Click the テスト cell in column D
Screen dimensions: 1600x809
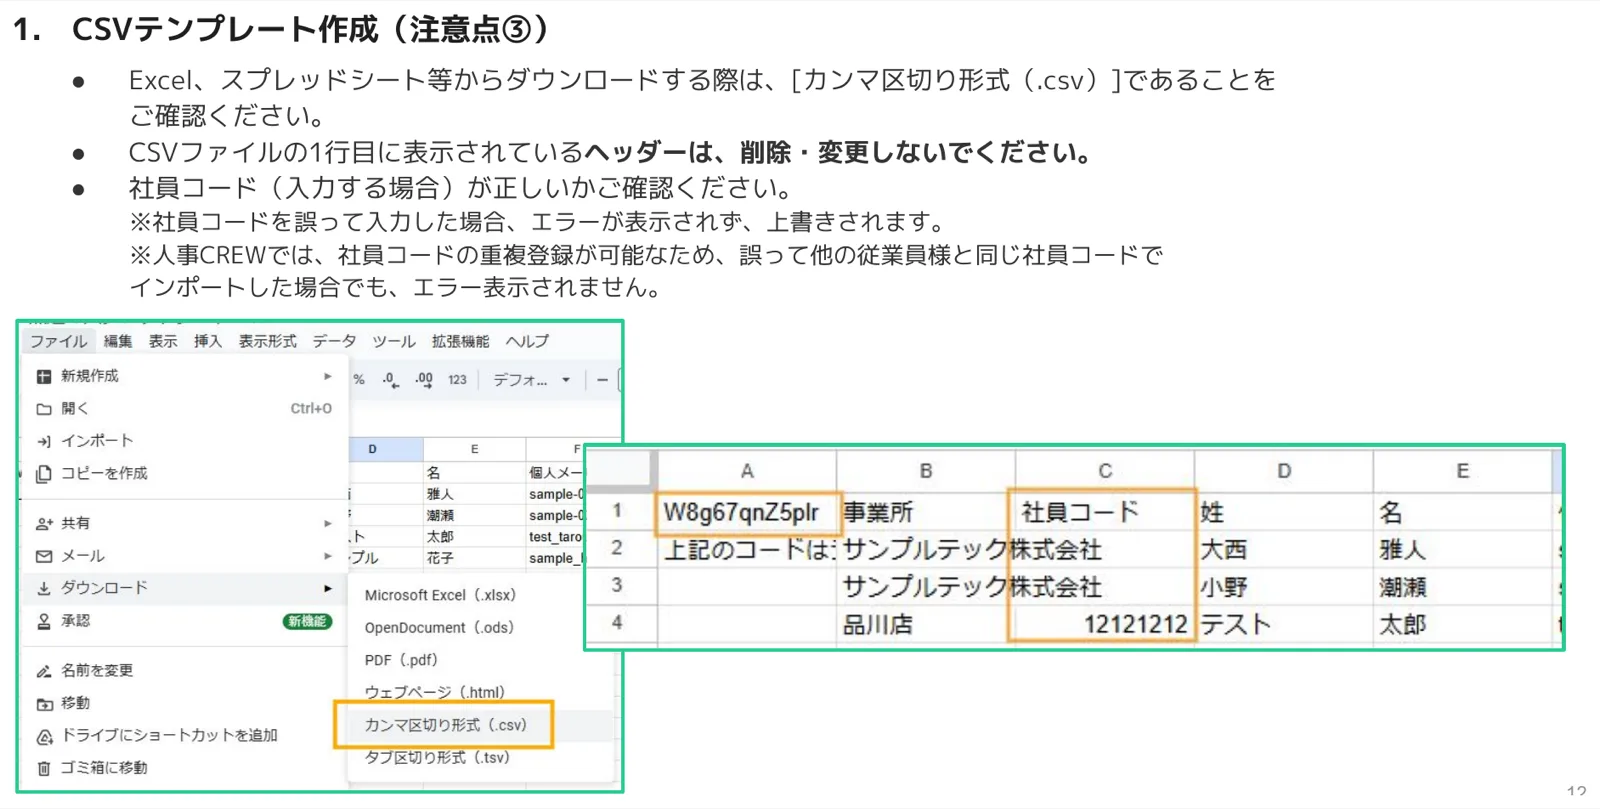(x=1284, y=624)
